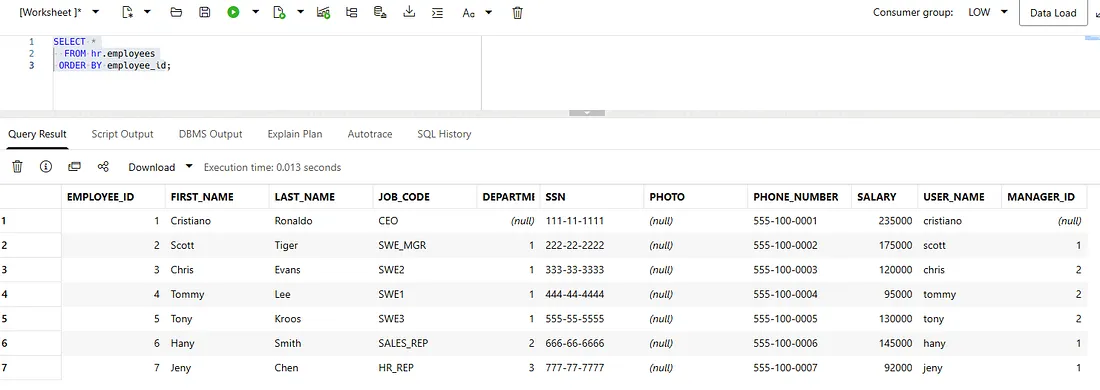1100x390 pixels.
Task: Click the salary value 175000
Action: (x=885, y=246)
